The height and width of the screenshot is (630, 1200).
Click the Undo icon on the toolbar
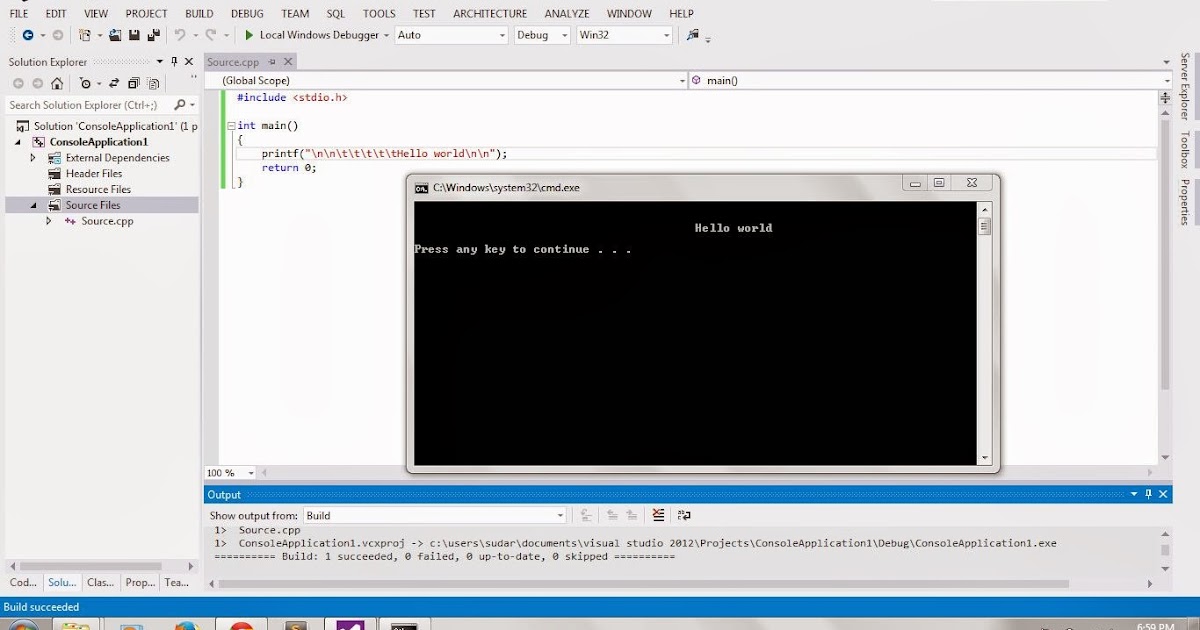181,35
